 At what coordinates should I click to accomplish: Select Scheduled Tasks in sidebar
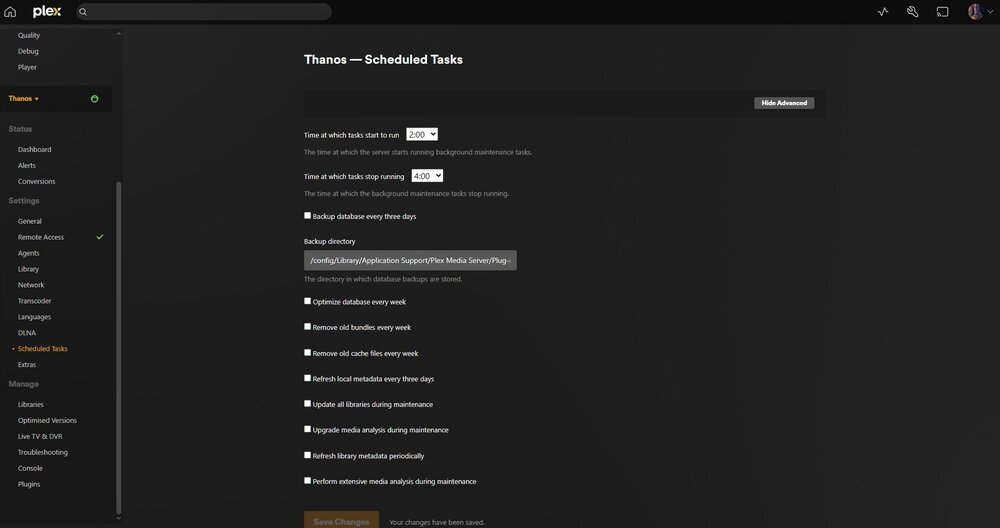pos(43,349)
